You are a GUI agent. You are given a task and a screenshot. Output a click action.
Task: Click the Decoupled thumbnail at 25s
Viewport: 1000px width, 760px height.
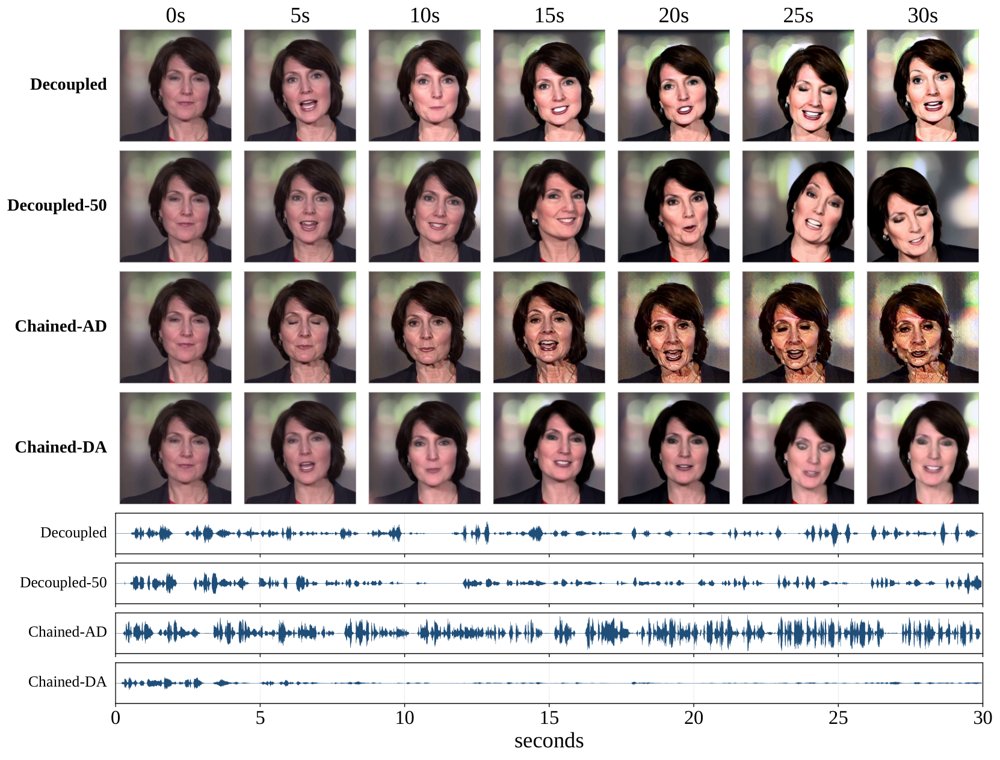798,85
